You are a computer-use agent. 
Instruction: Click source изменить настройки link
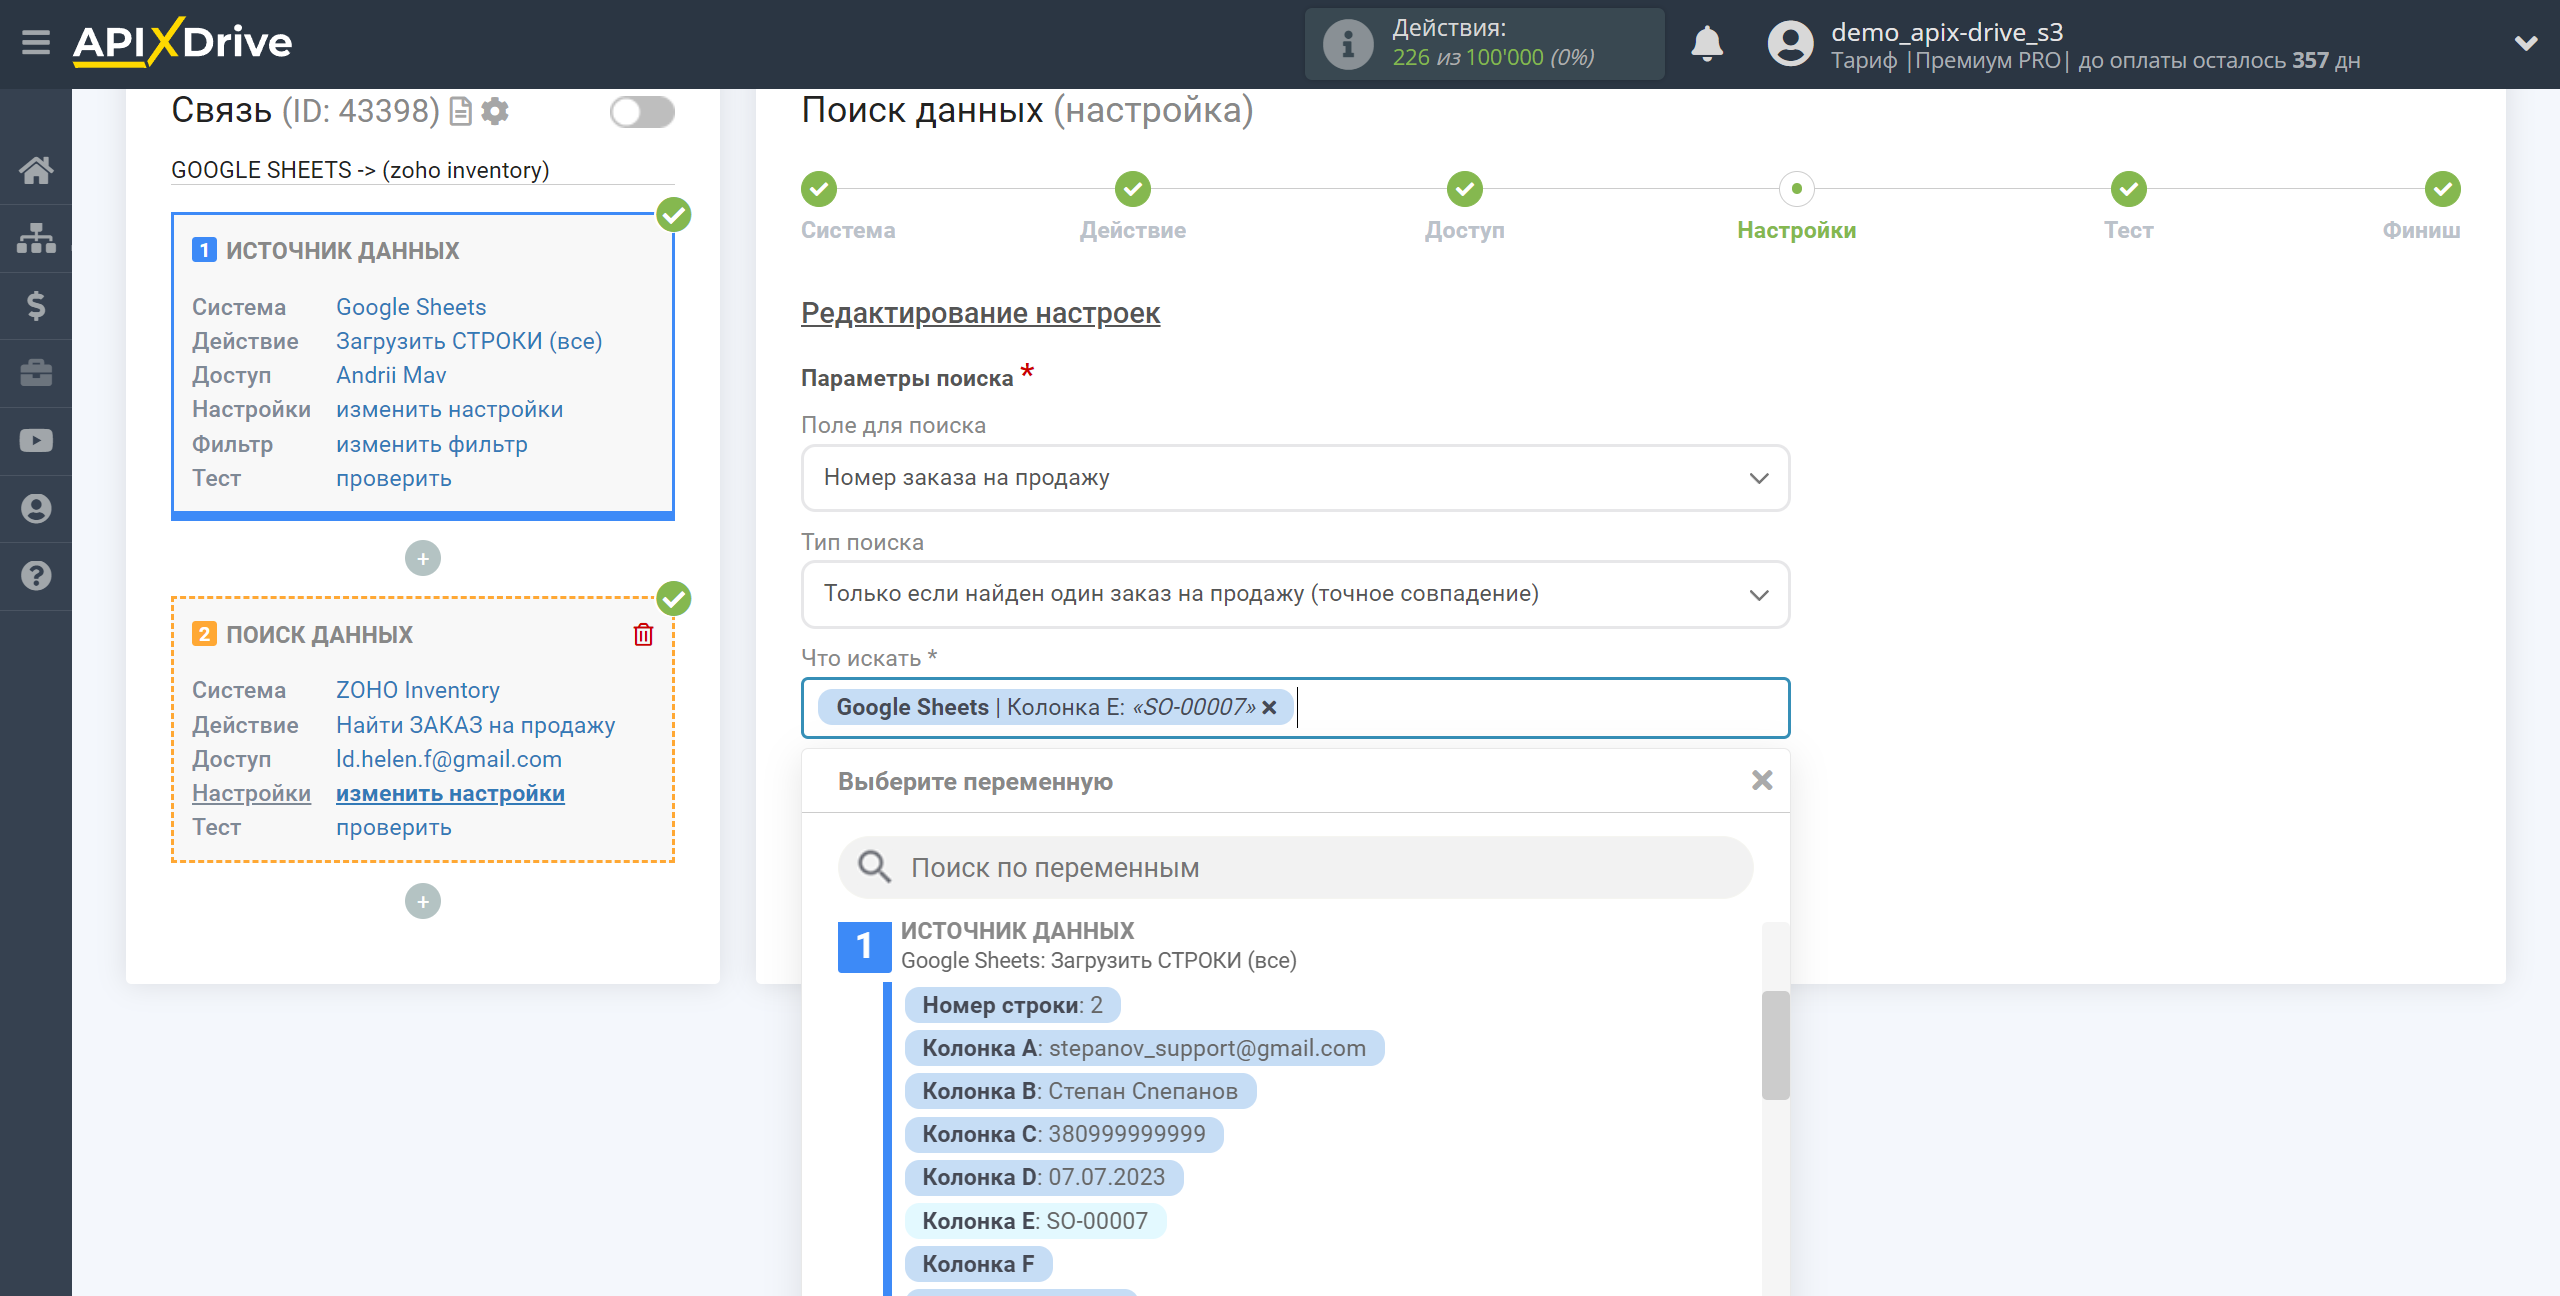coord(450,409)
